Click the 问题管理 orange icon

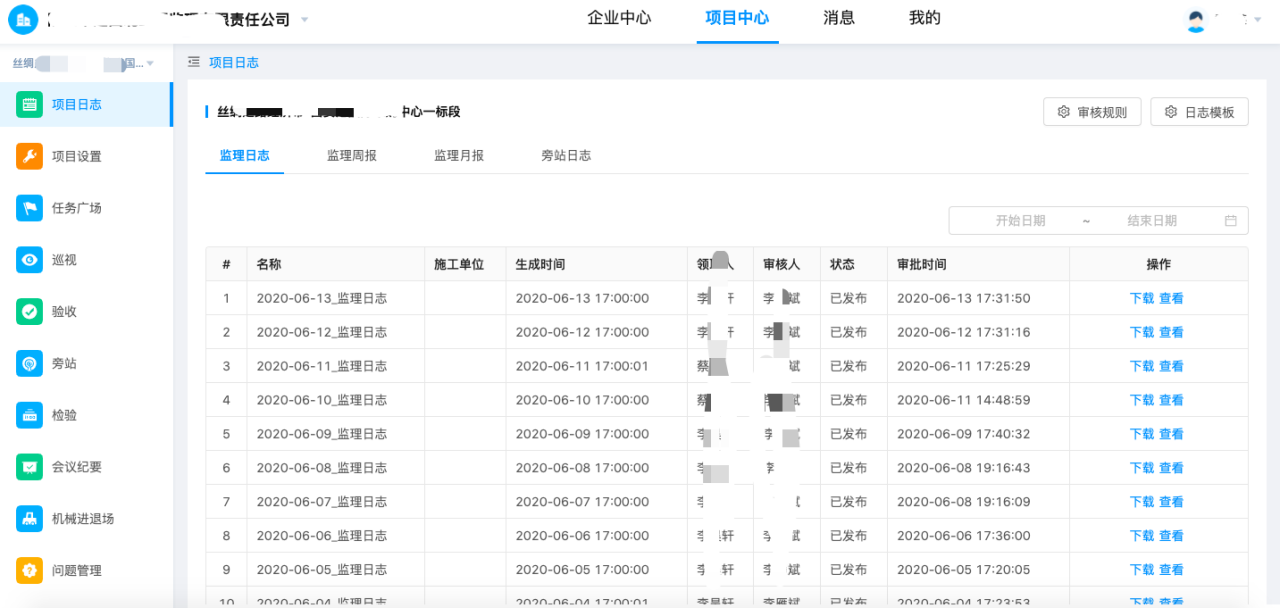coord(29,570)
